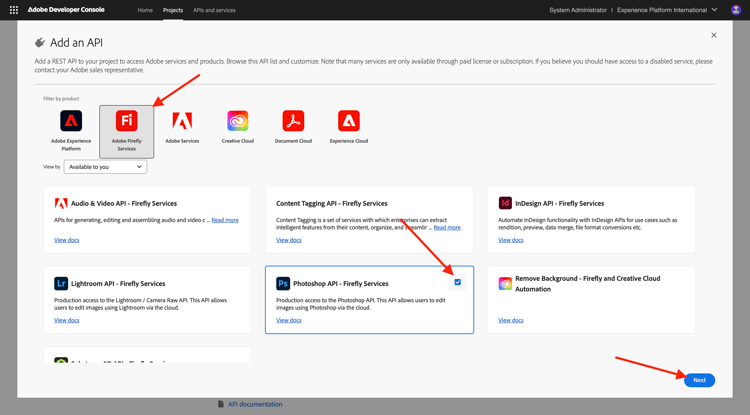Navigate to the Home tab
The height and width of the screenshot is (415, 750).
145,10
